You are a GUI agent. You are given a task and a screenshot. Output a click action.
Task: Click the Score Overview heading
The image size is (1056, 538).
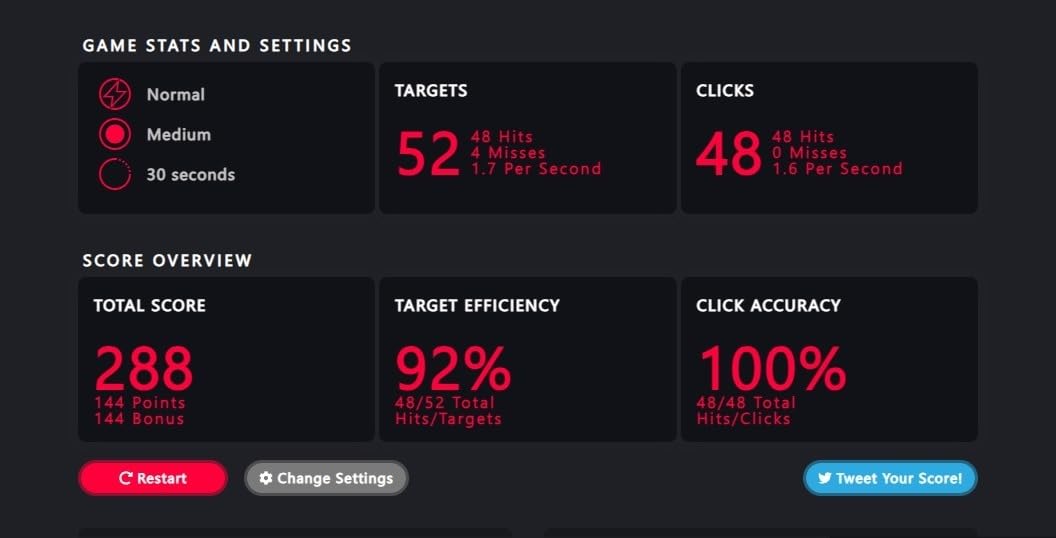coord(167,260)
